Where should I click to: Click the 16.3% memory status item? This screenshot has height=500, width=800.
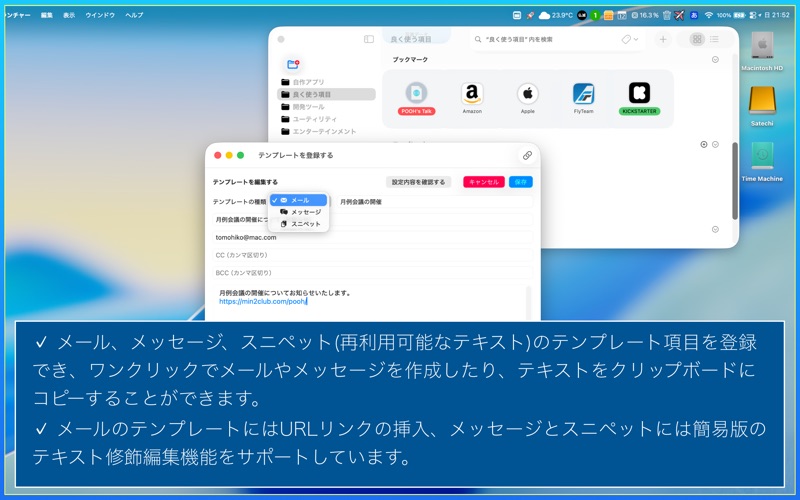click(645, 15)
